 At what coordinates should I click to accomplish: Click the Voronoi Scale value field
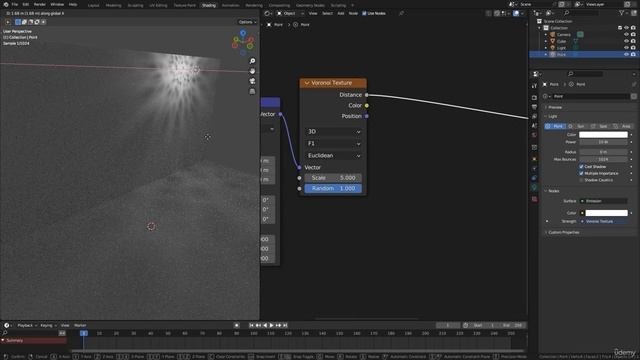click(333, 178)
